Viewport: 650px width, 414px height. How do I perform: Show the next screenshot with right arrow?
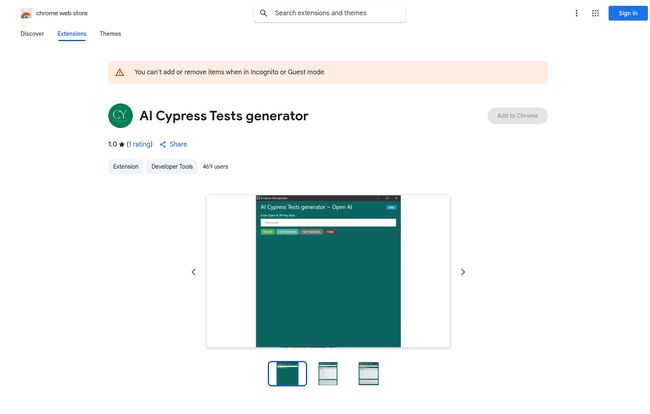point(463,272)
